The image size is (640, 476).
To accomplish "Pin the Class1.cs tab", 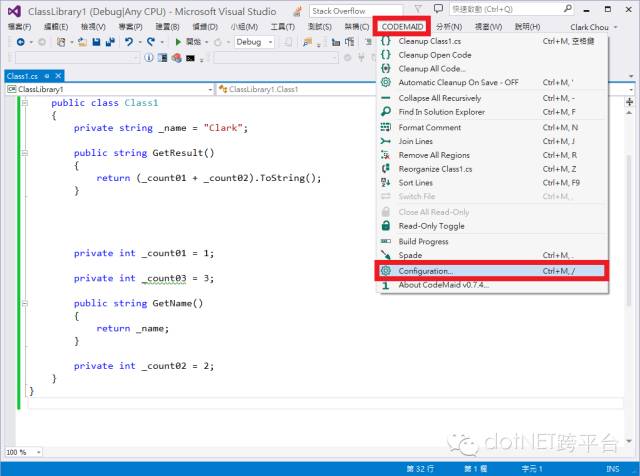I will click(x=47, y=76).
